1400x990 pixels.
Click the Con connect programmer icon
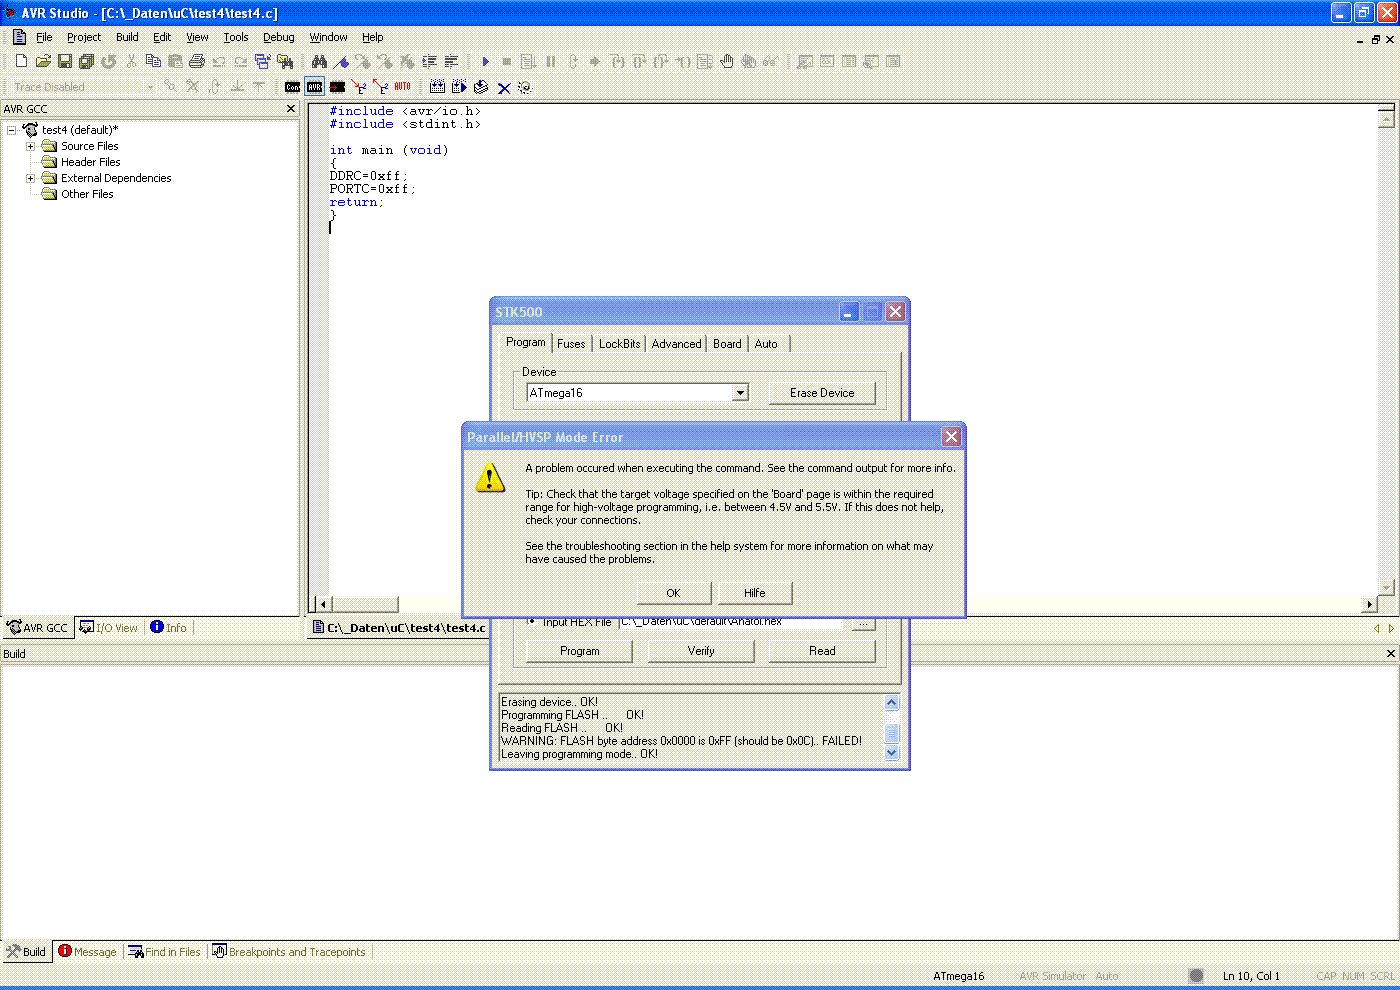coord(292,88)
